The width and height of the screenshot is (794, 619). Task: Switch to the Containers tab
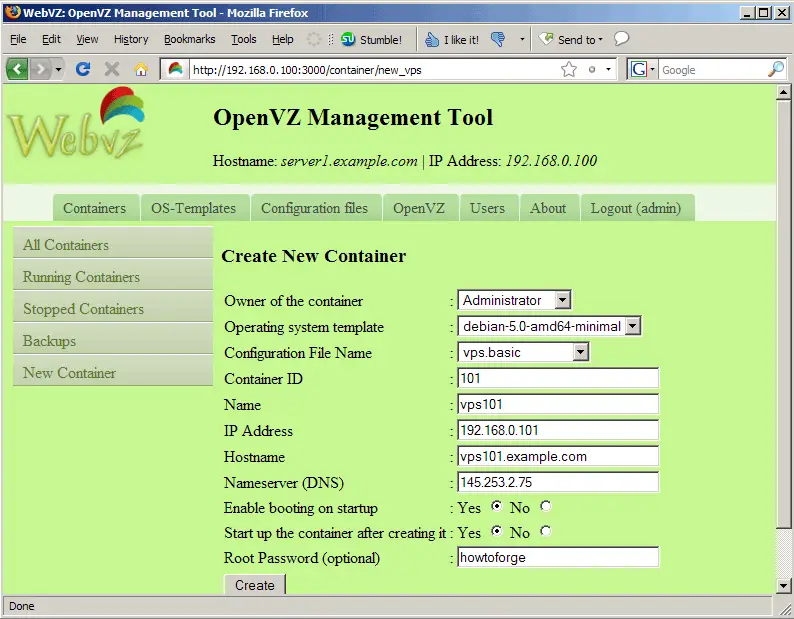[x=95, y=208]
